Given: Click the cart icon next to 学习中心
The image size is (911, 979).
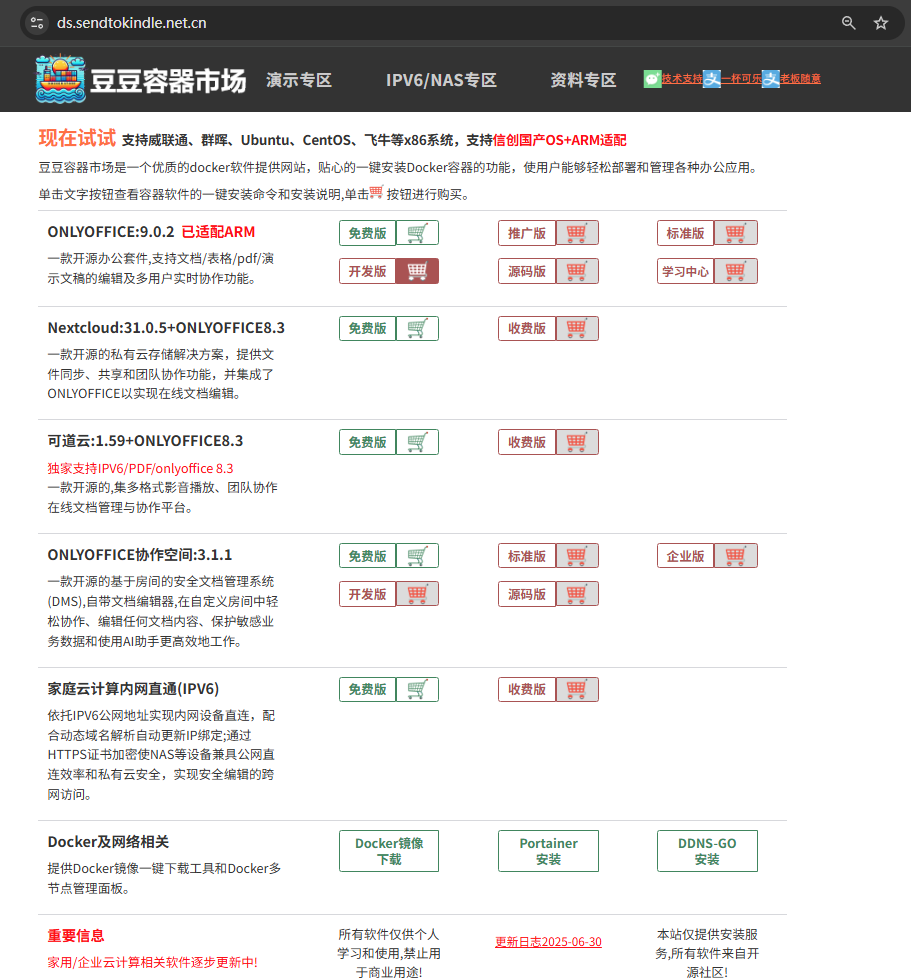Looking at the screenshot, I should point(736,271).
